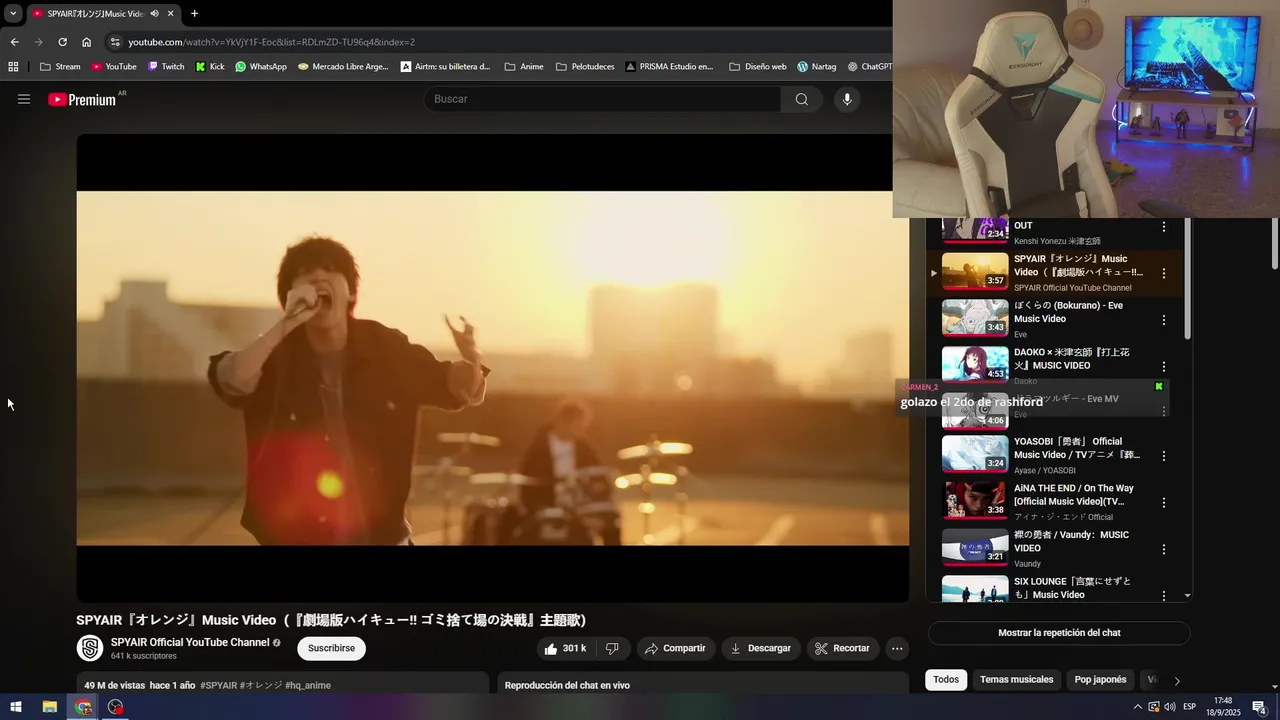This screenshot has height=720, width=1280.
Task: Open Anime bookmark folder
Action: click(x=524, y=67)
